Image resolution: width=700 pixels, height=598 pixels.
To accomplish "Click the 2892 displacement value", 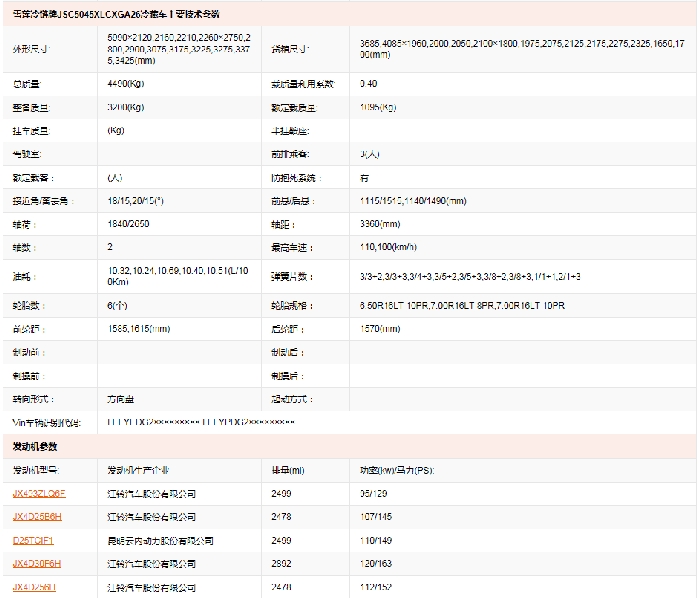I will pyautogui.click(x=282, y=564).
